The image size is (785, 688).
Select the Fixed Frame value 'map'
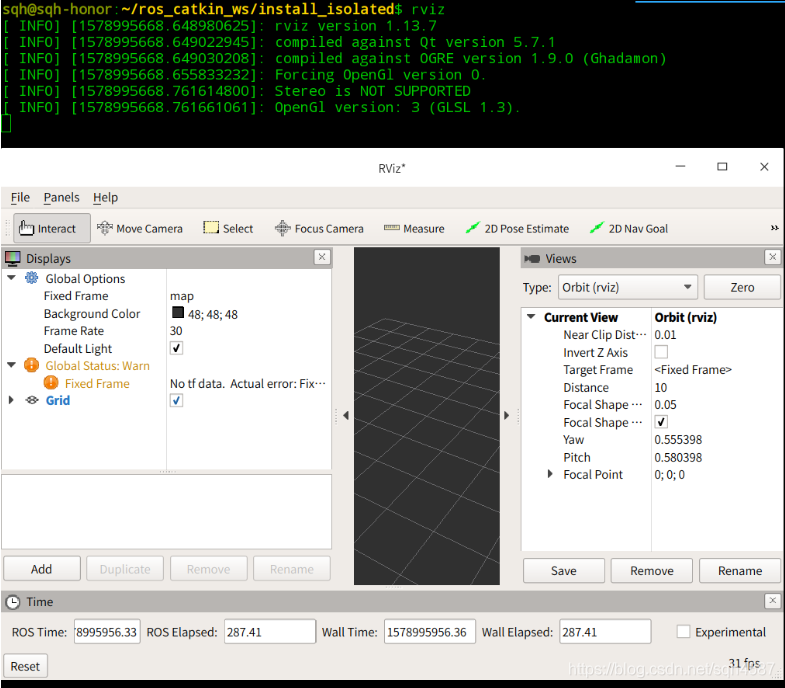pyautogui.click(x=182, y=296)
